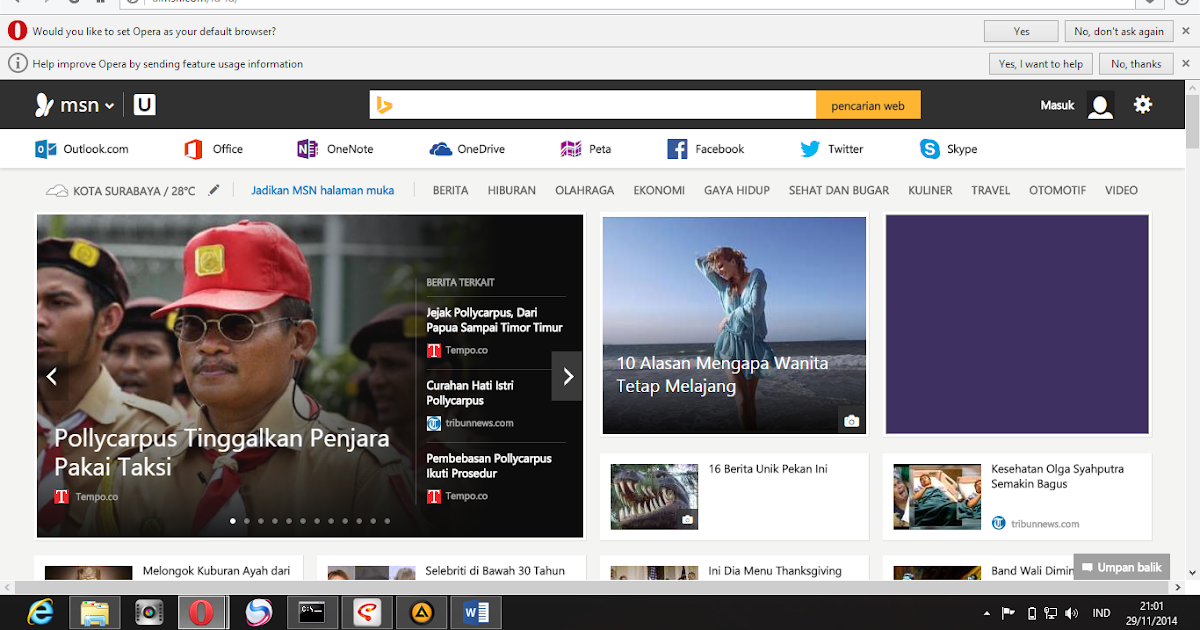The image size is (1200, 630).
Task: Open the EKONOMI menu item
Action: [x=659, y=190]
